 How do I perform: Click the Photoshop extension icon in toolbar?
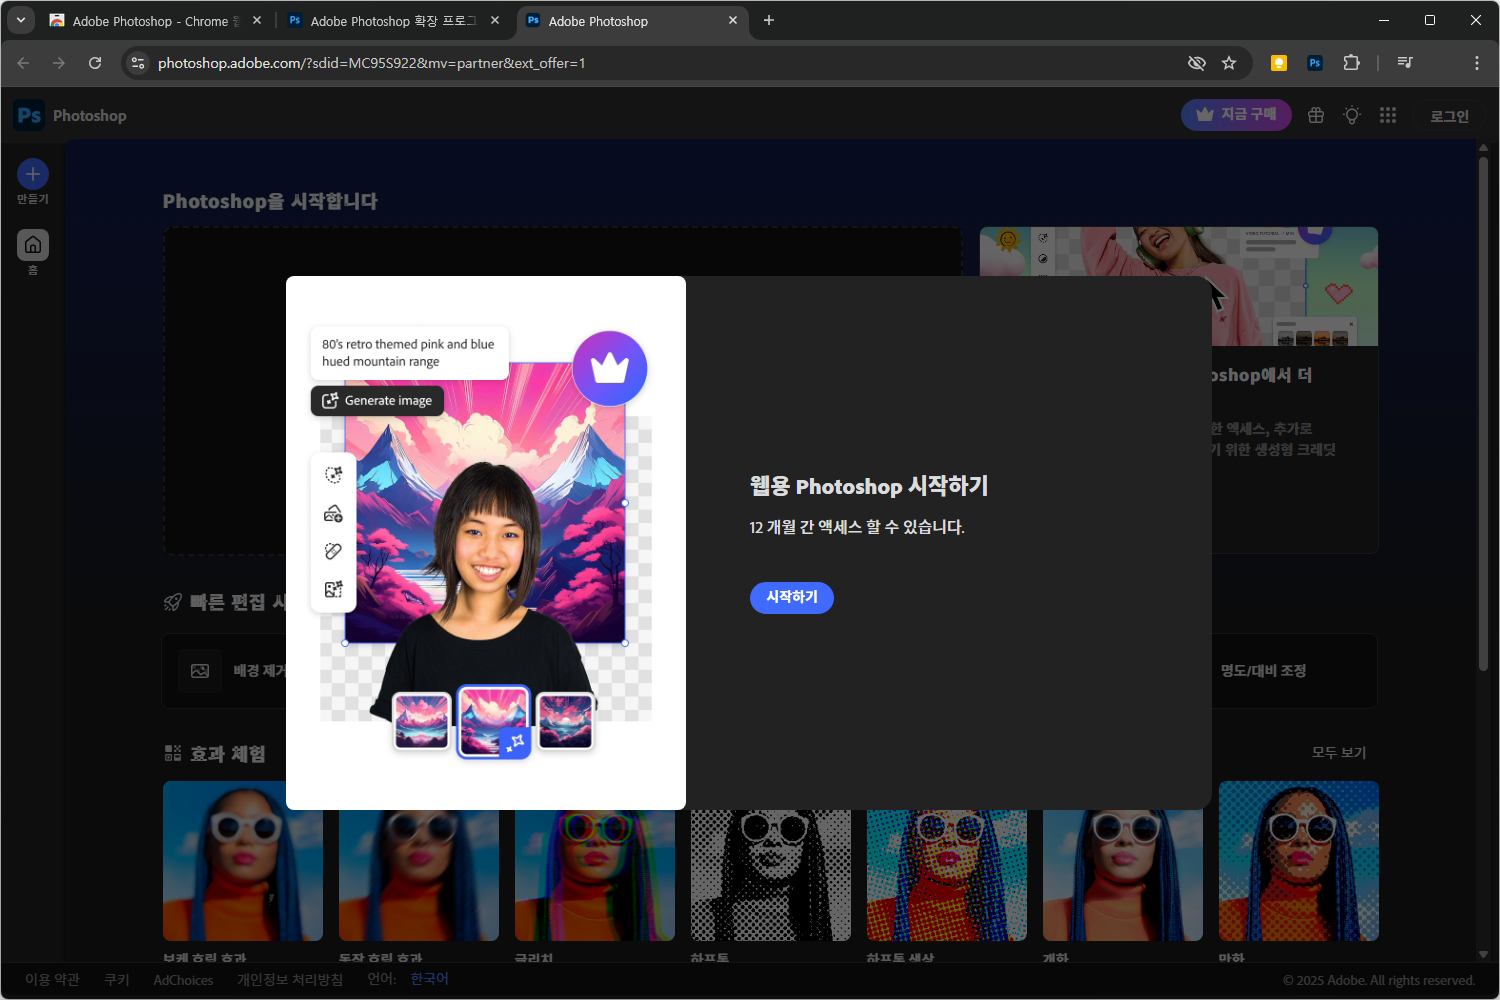click(1315, 63)
